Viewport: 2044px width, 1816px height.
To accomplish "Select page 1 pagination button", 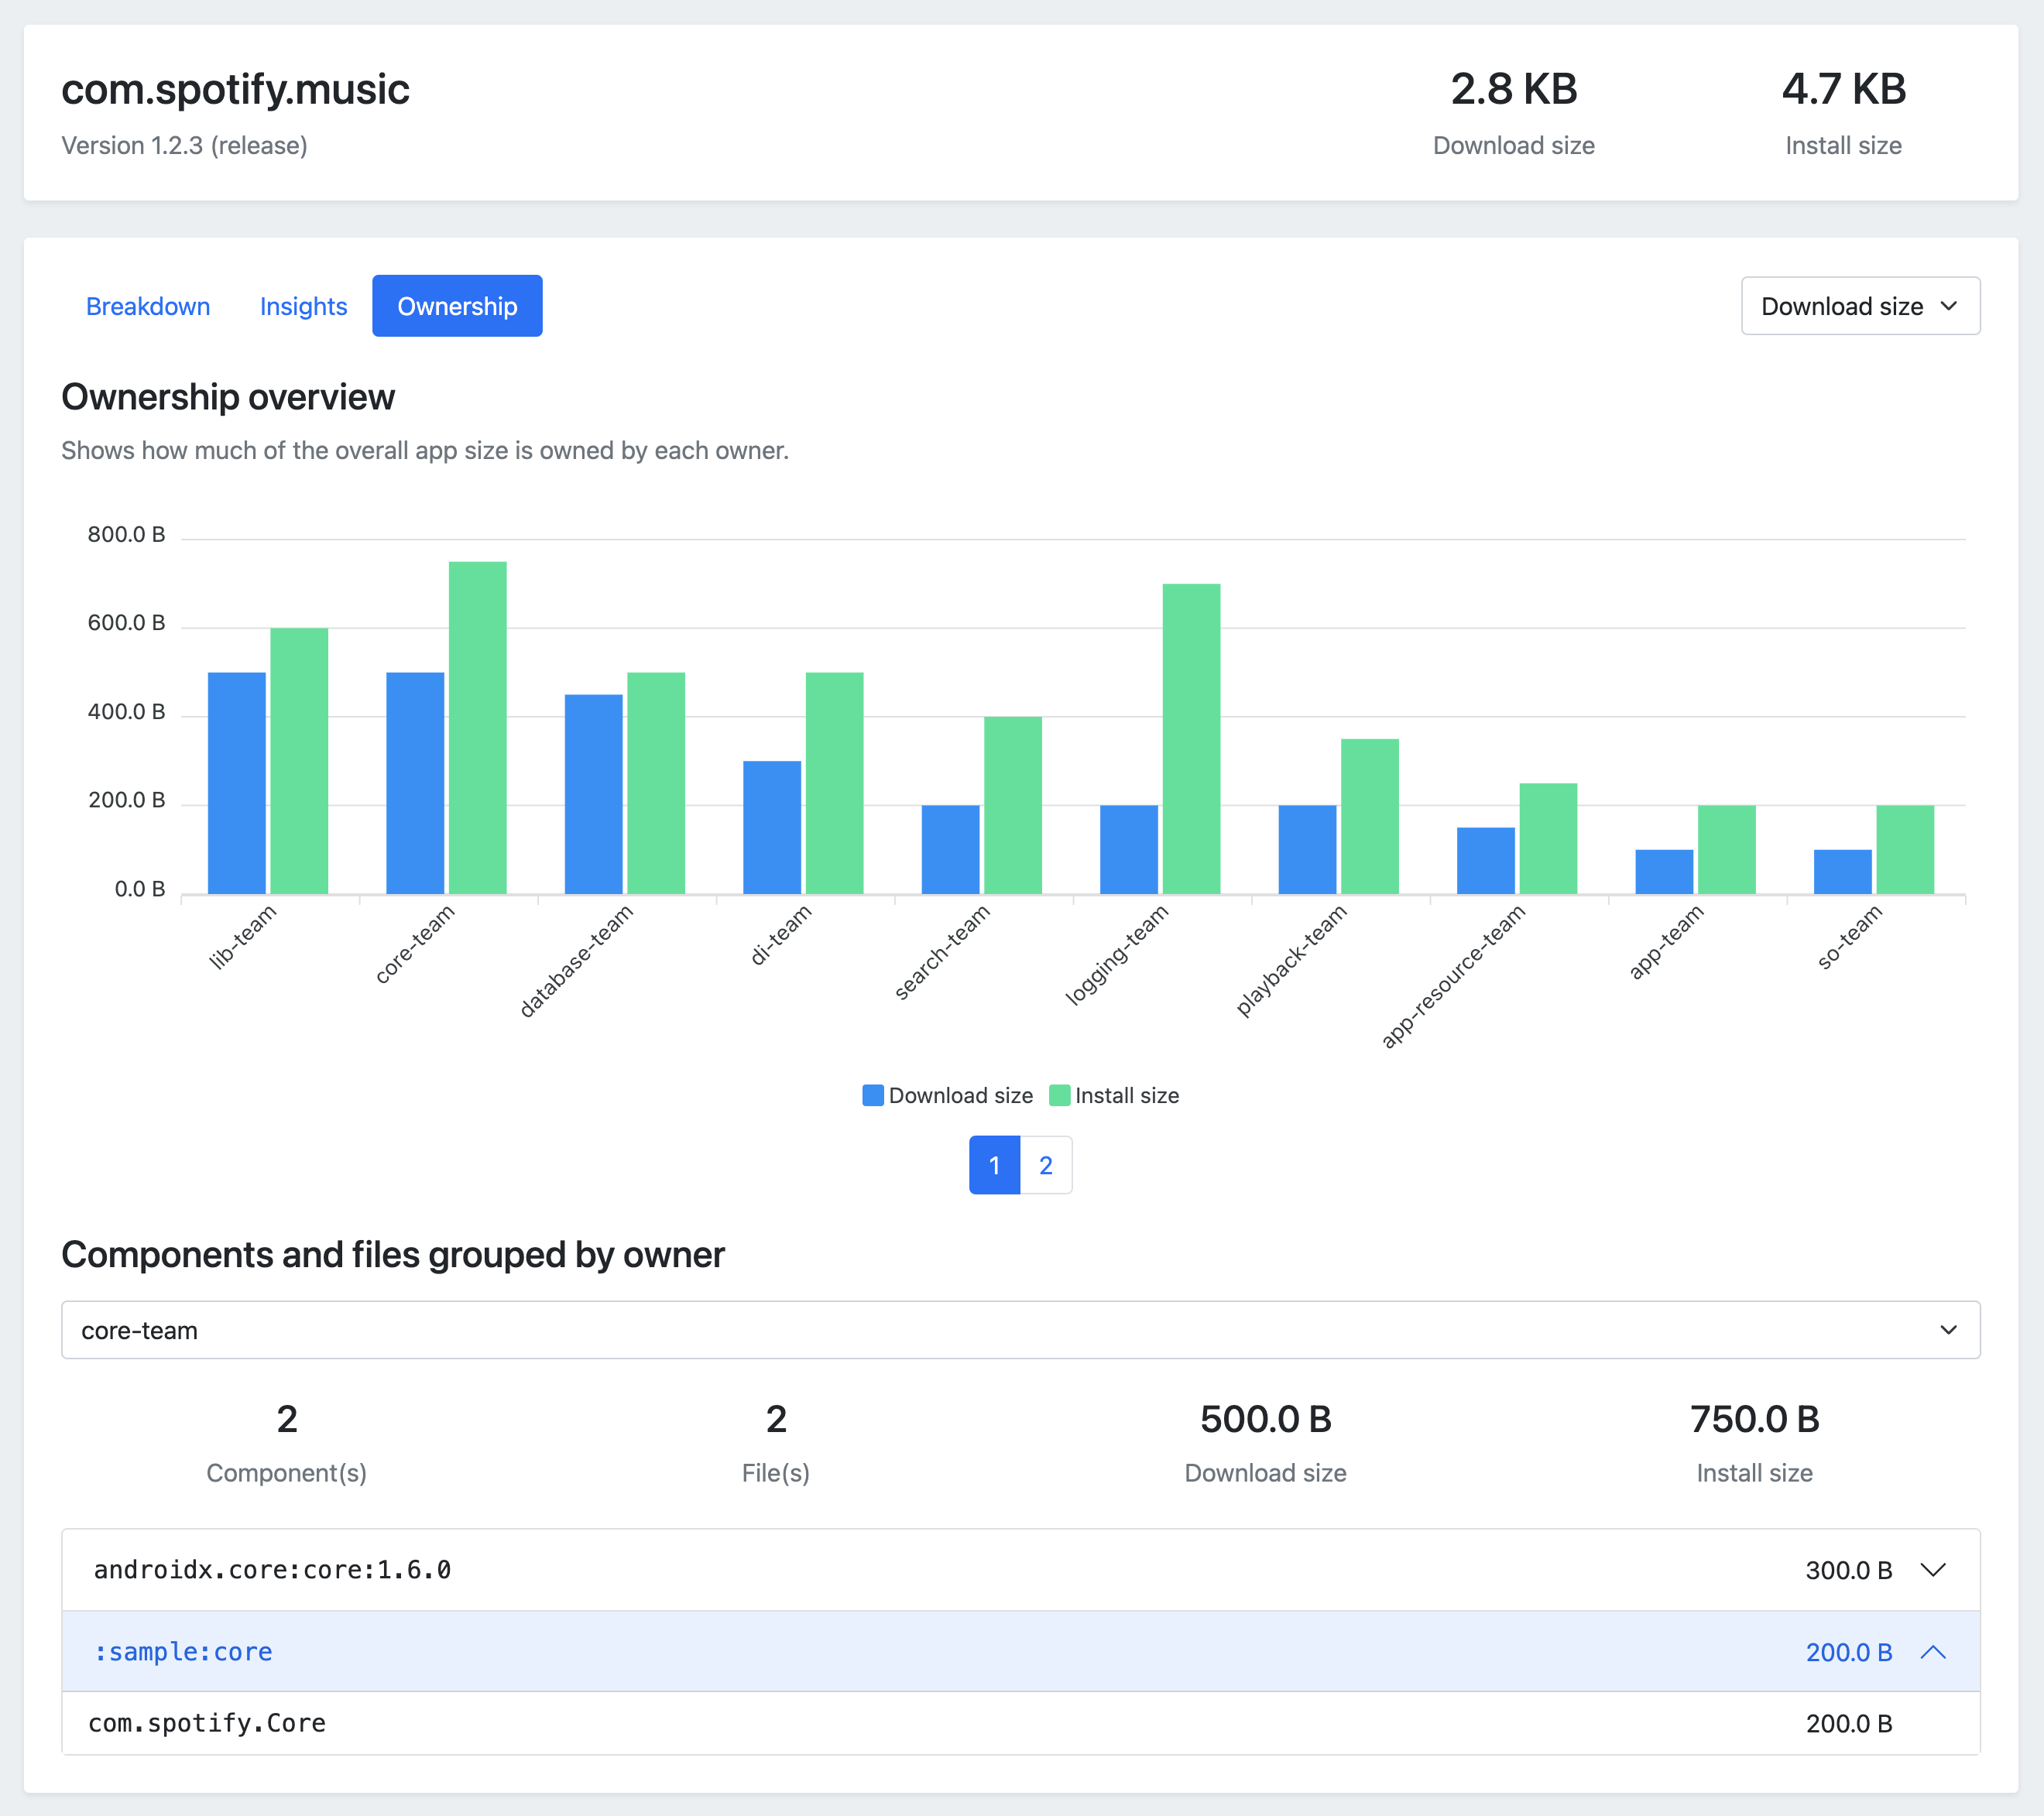I will pos(994,1164).
